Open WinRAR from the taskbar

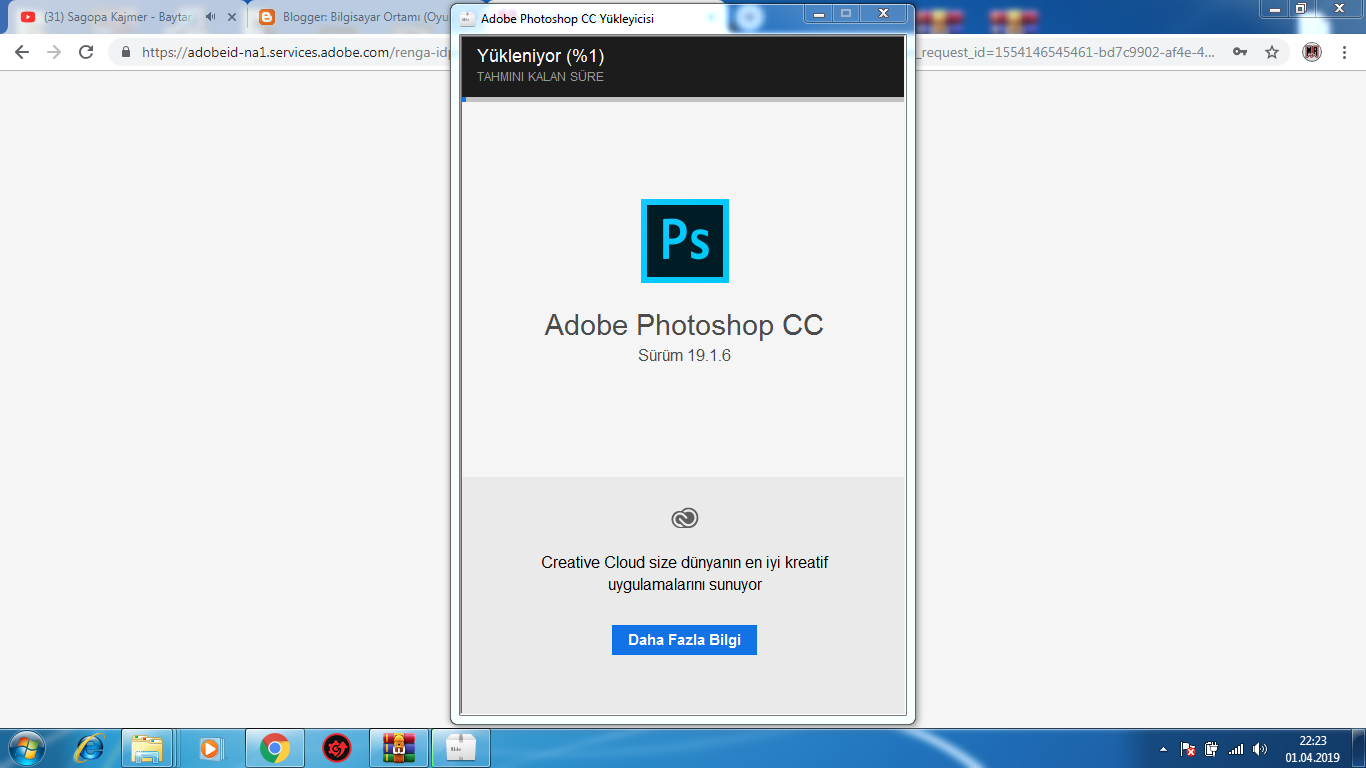pyautogui.click(x=398, y=748)
